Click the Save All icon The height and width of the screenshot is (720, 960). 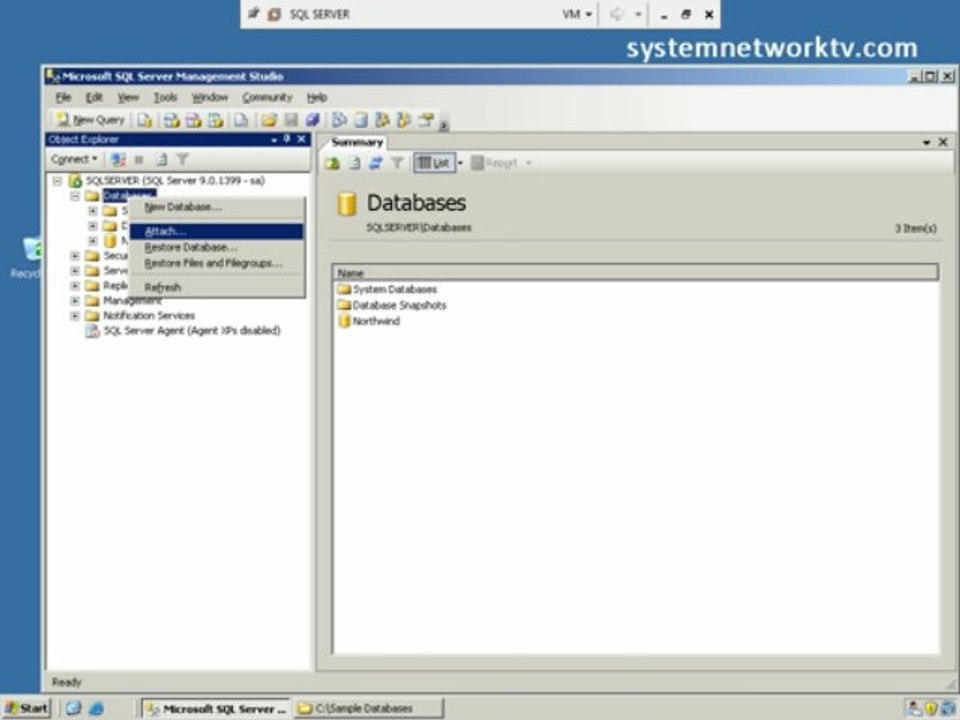coord(312,120)
